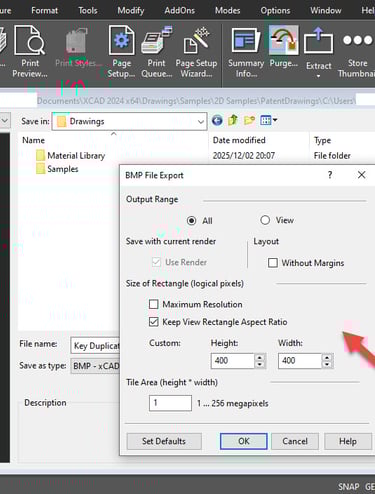Toggle SNAP in the status bar
Viewport: 375px width, 494px height.
349,487
